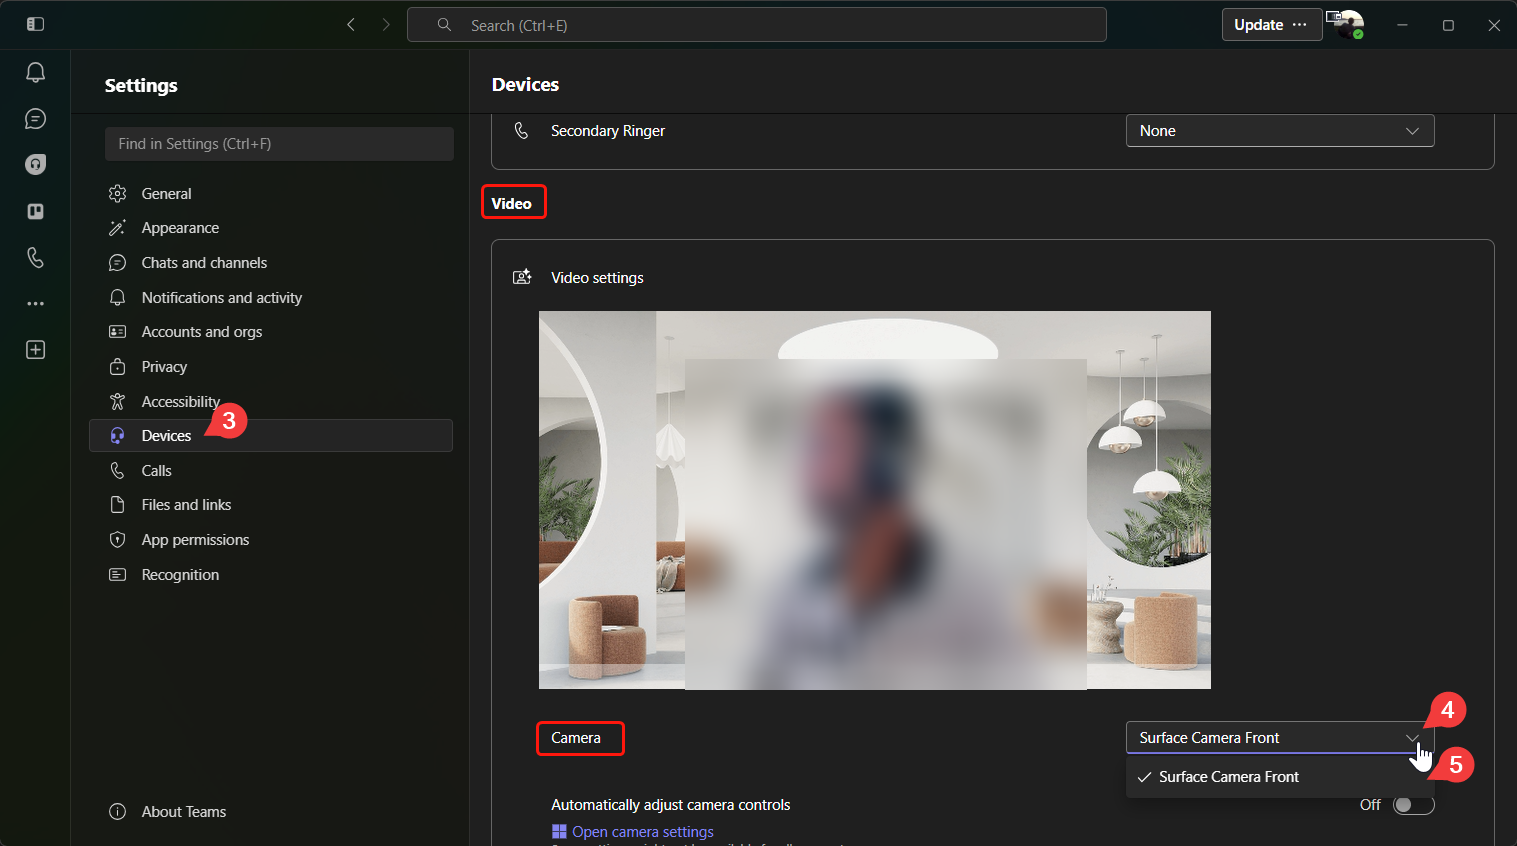The image size is (1517, 846).
Task: Open Recognition settings
Action: [x=271, y=574]
